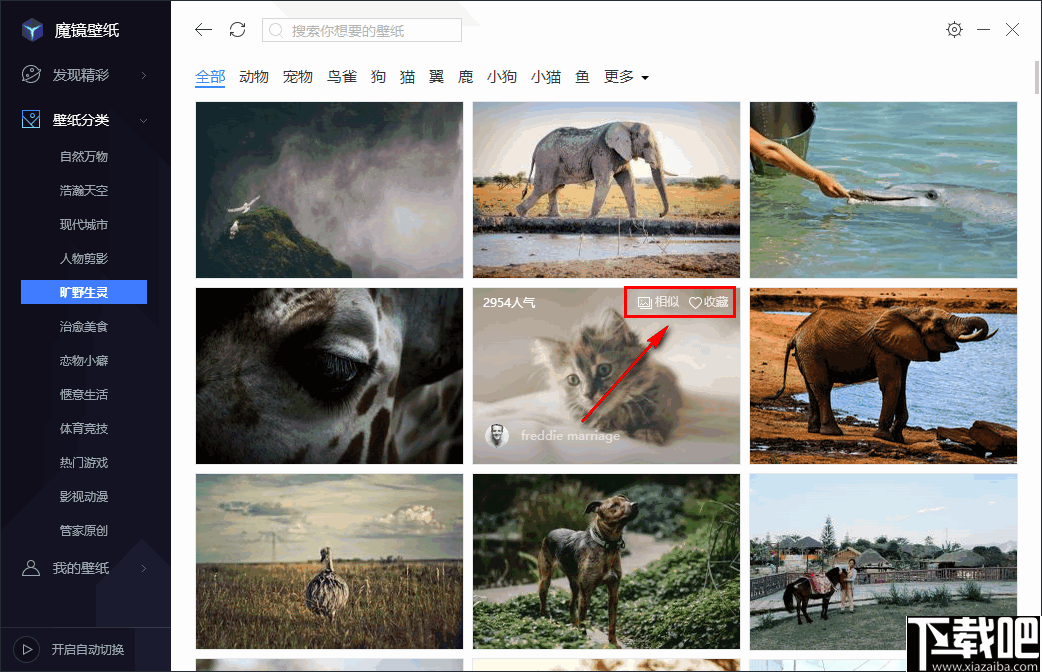
Task: Click the 我的壁纸 user icon
Action: point(31,568)
